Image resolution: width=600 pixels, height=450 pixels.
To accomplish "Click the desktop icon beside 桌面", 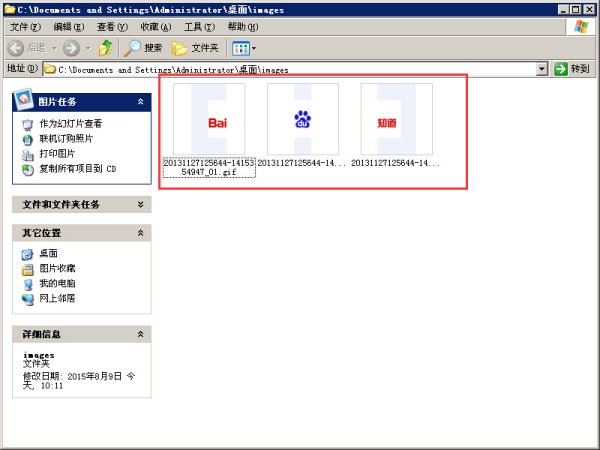I will click(x=28, y=254).
